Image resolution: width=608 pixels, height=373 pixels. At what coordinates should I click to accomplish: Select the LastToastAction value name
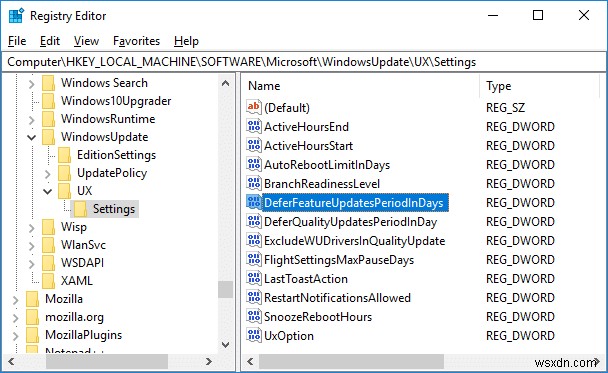306,279
